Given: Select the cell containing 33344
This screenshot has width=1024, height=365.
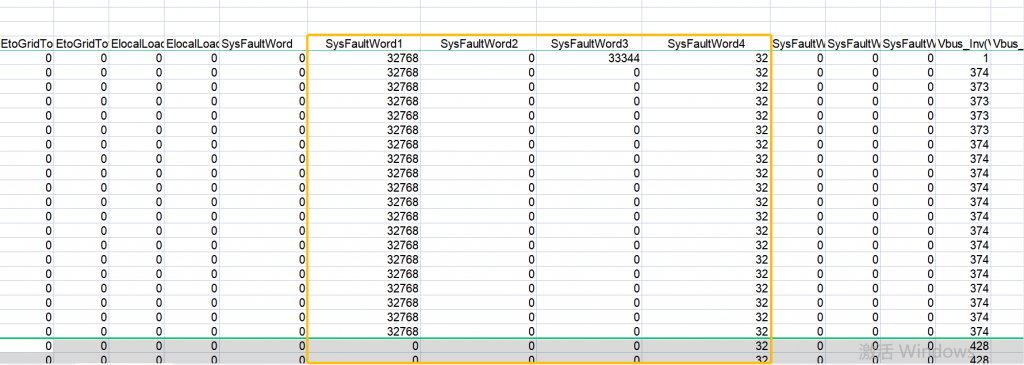Looking at the screenshot, I should (589, 58).
